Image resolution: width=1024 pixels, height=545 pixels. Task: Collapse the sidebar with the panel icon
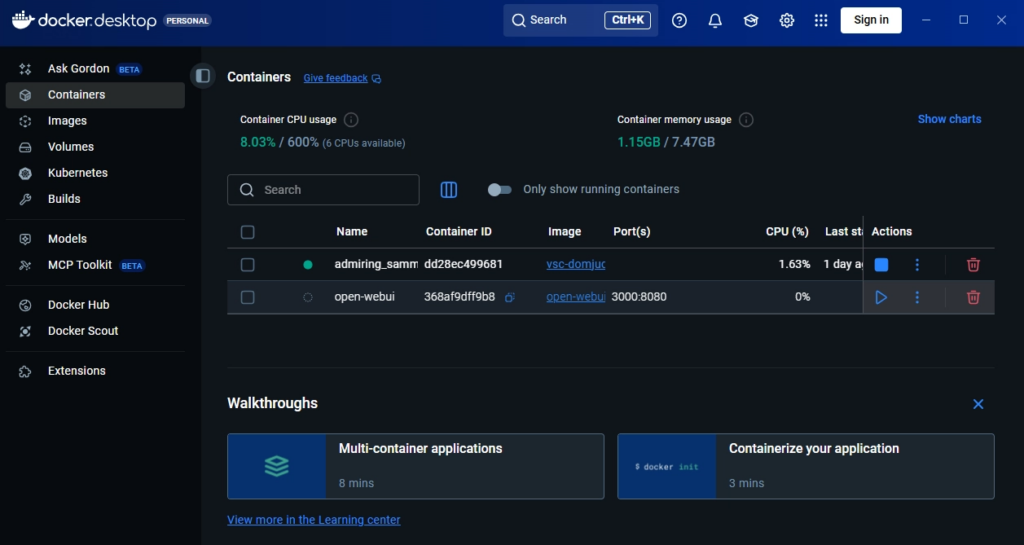(203, 76)
